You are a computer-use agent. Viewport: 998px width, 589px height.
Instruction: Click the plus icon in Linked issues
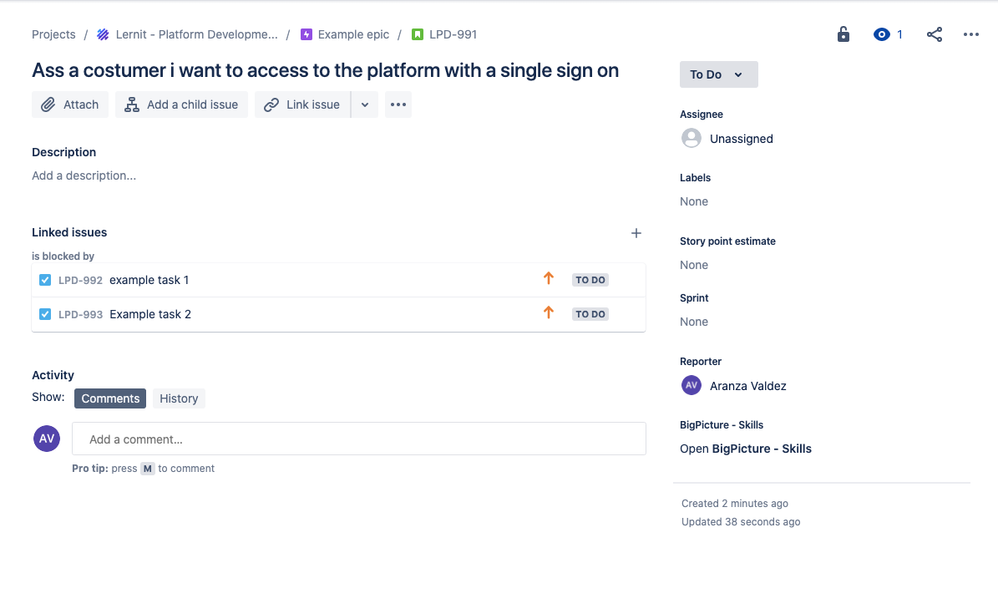coord(636,233)
